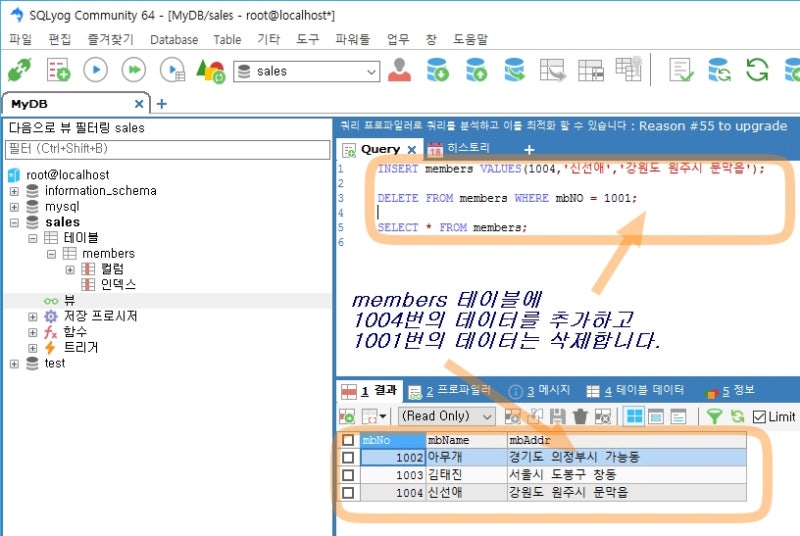Expand the 저장 프로시저 node
The height and width of the screenshot is (536, 800).
[x=33, y=317]
